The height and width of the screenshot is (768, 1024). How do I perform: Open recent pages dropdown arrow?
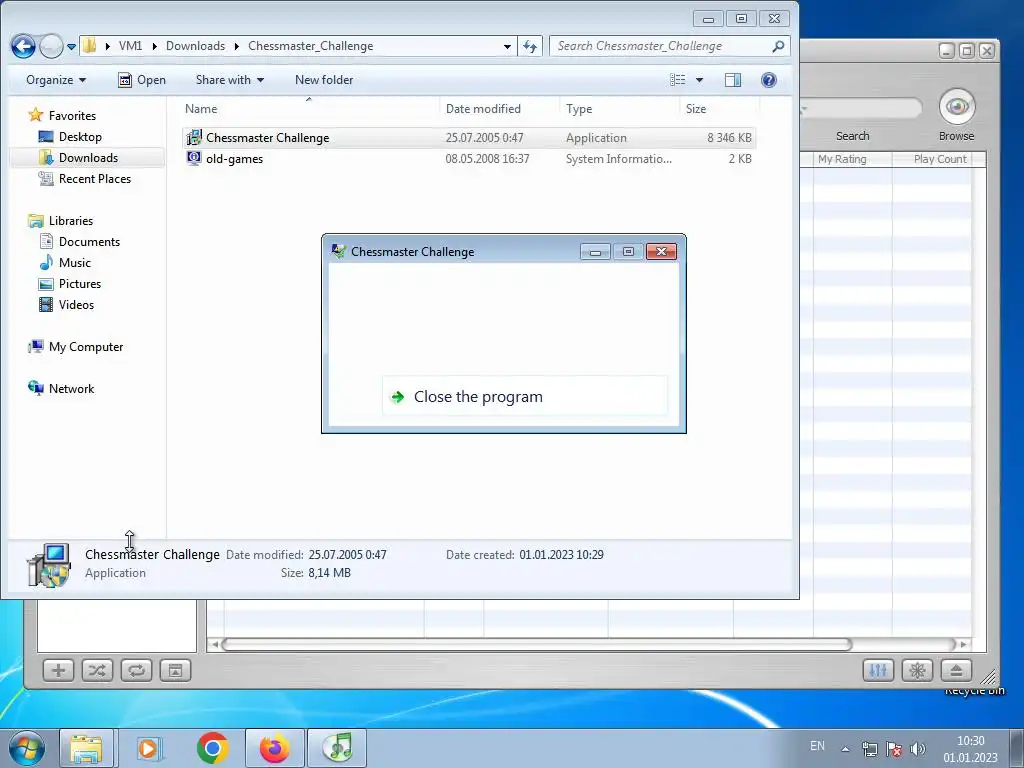(x=71, y=47)
